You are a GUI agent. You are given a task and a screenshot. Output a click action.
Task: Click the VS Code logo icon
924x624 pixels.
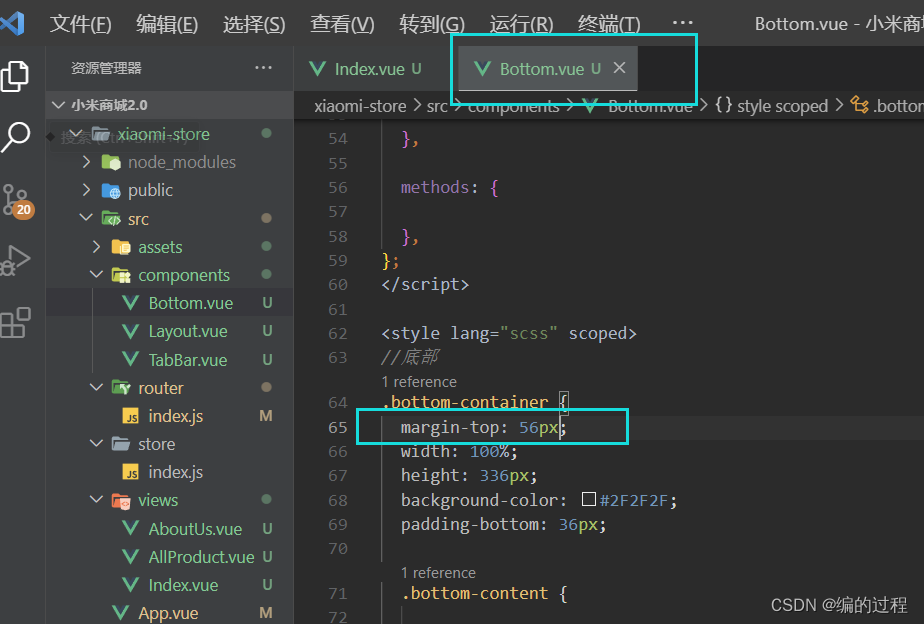click(x=12, y=24)
